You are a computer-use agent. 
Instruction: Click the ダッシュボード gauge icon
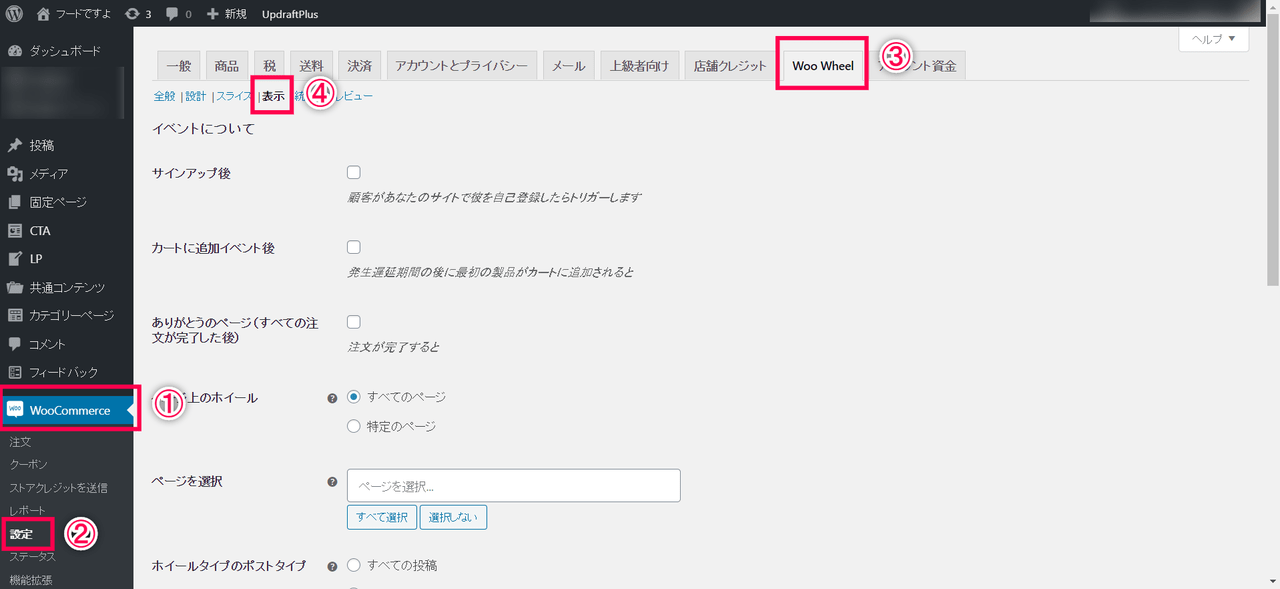[x=15, y=51]
